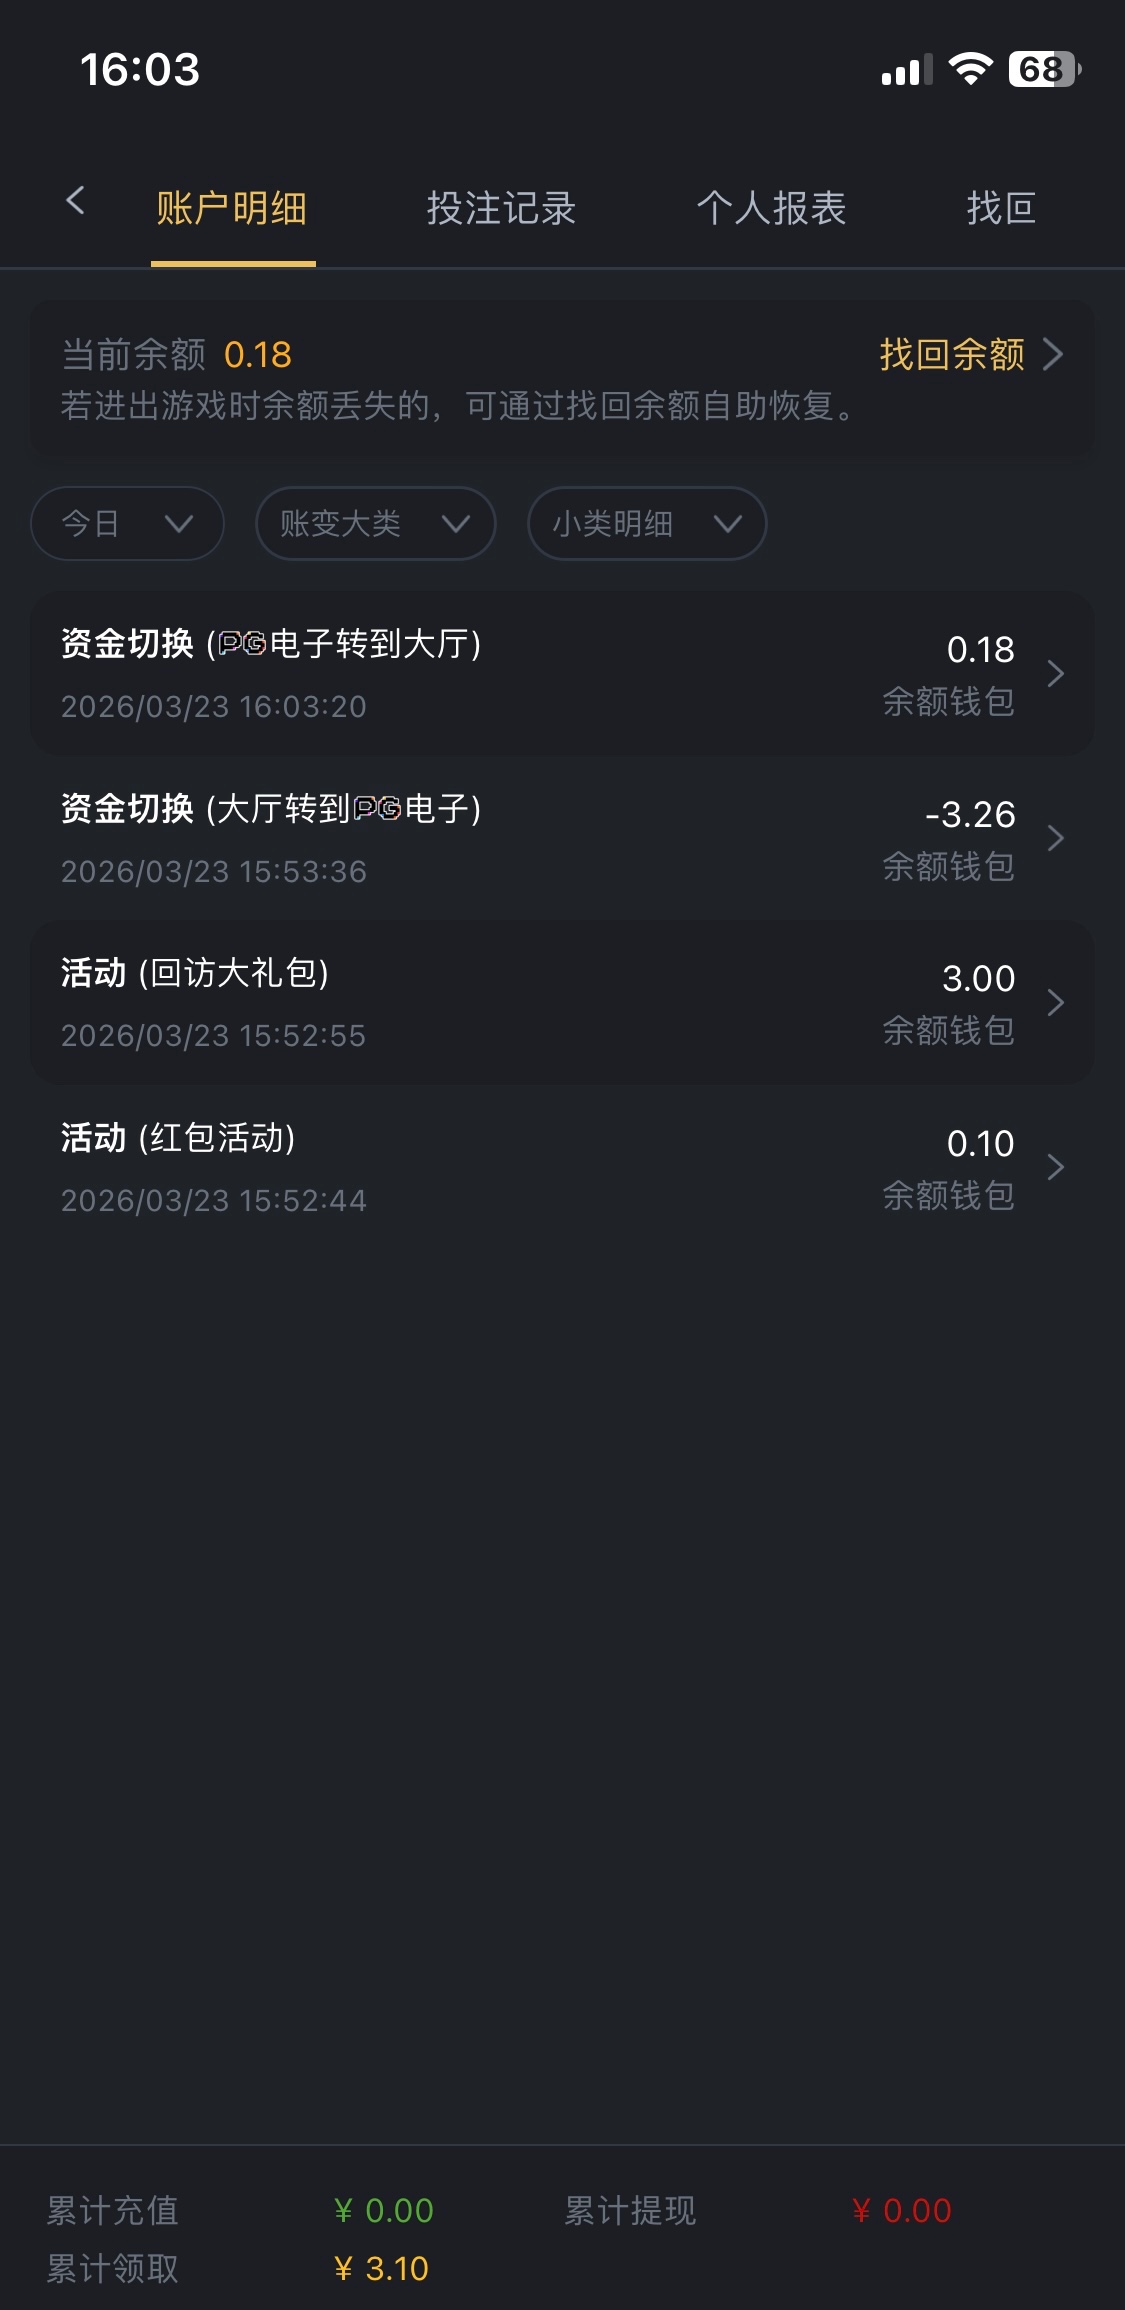1125x2310 pixels.
Task: Tap the back arrow icon
Action: (x=75, y=201)
